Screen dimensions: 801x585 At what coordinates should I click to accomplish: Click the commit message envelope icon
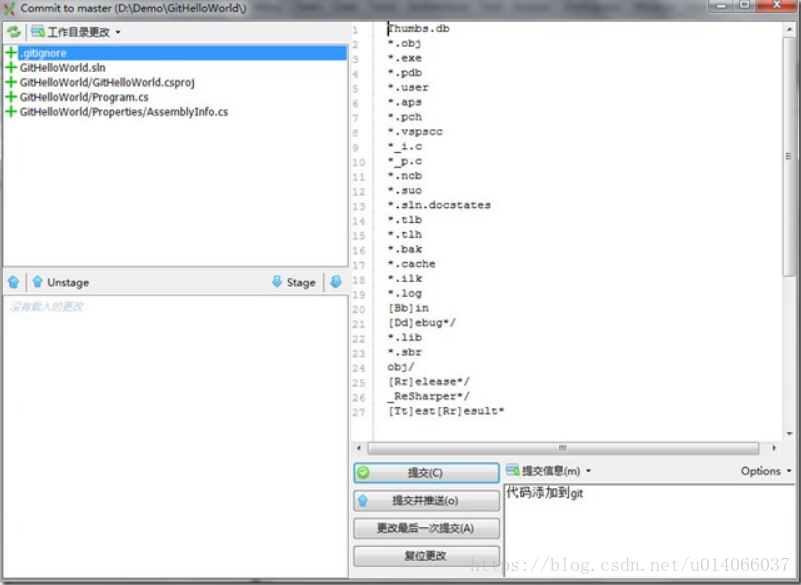tap(514, 471)
